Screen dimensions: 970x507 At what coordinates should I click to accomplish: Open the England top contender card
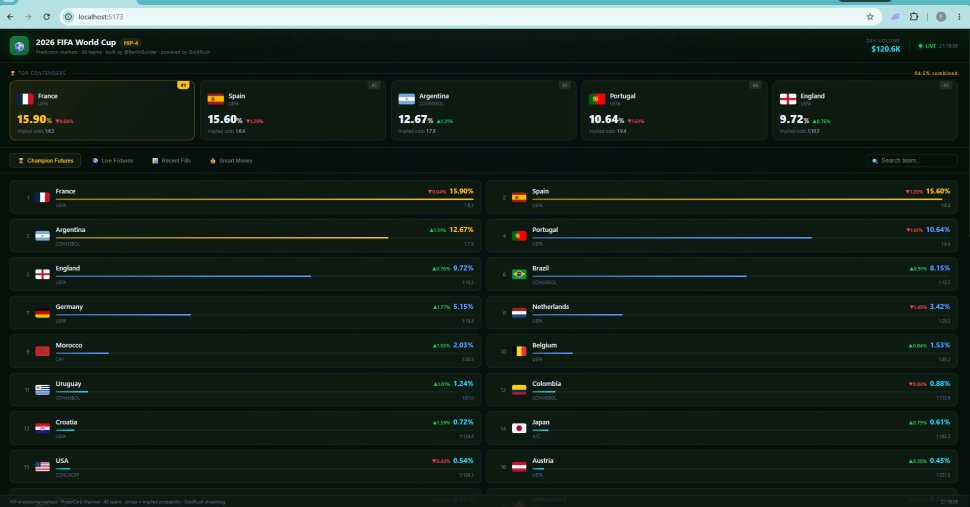tap(865, 110)
